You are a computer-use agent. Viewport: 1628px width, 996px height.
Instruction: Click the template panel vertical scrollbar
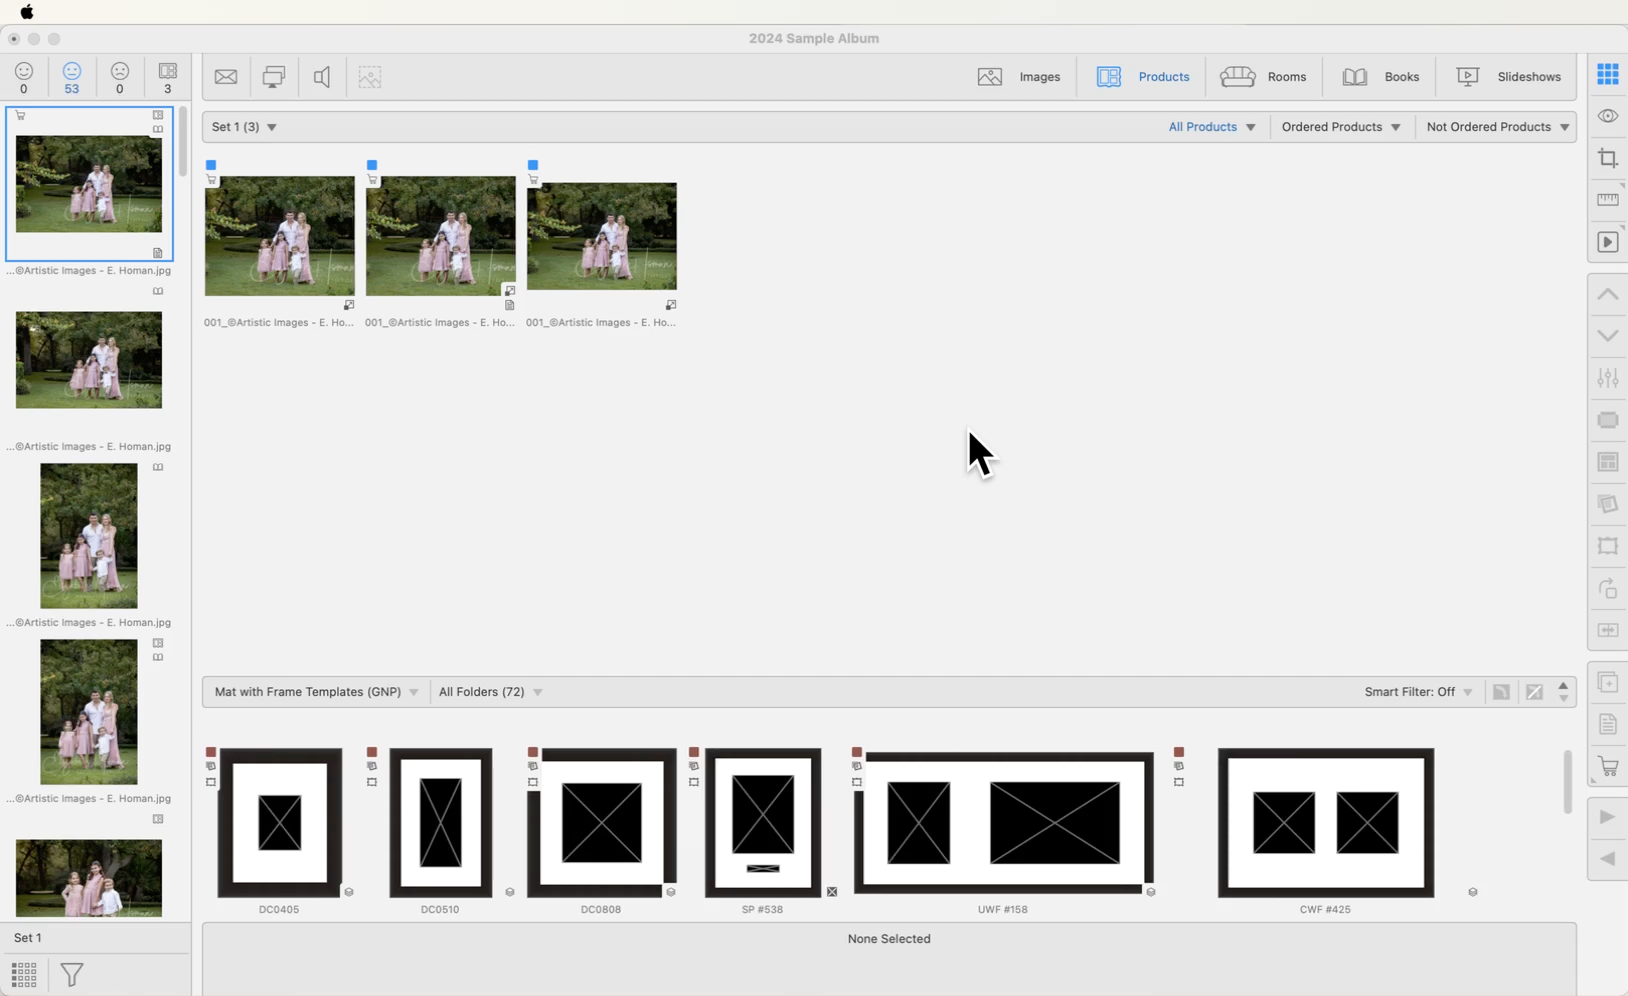pyautogui.click(x=1566, y=782)
